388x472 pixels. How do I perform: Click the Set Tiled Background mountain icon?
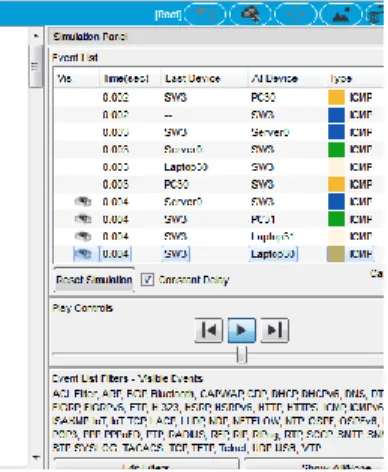tap(341, 14)
